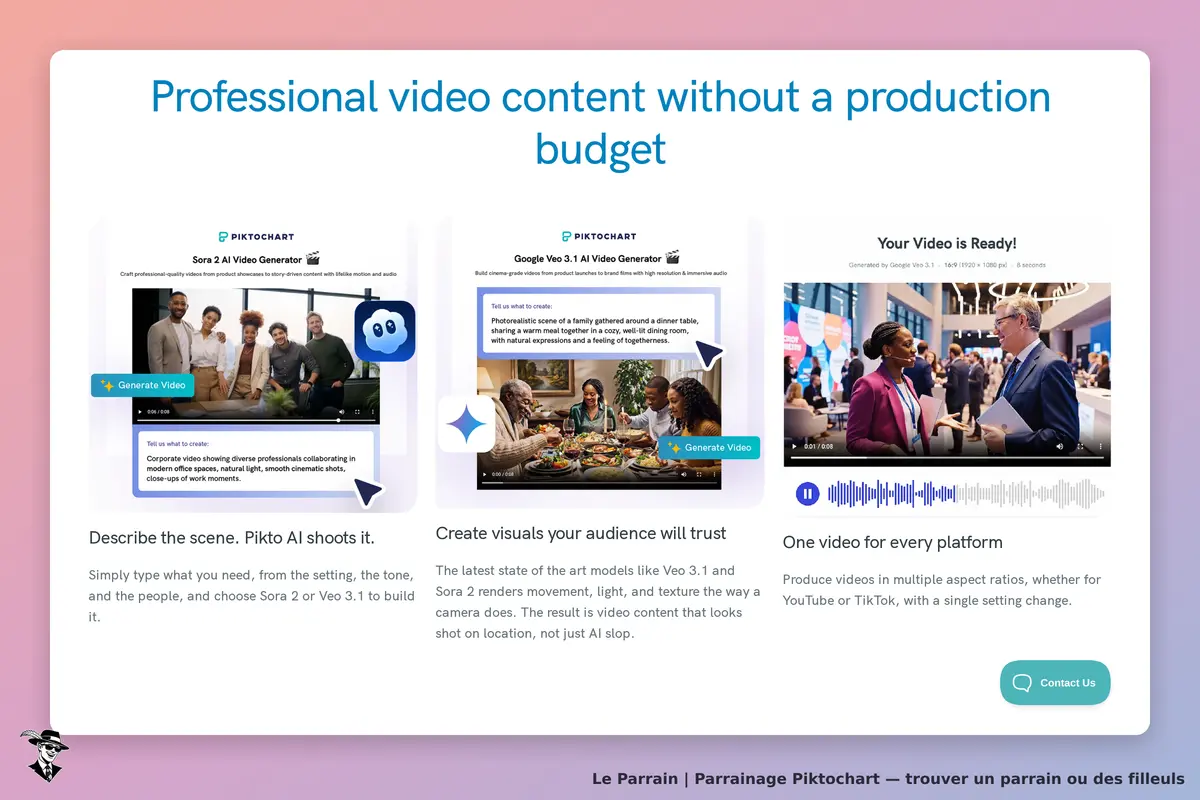The height and width of the screenshot is (800, 1200).
Task: Enter fullscreen on the conference video
Action: tap(1080, 446)
